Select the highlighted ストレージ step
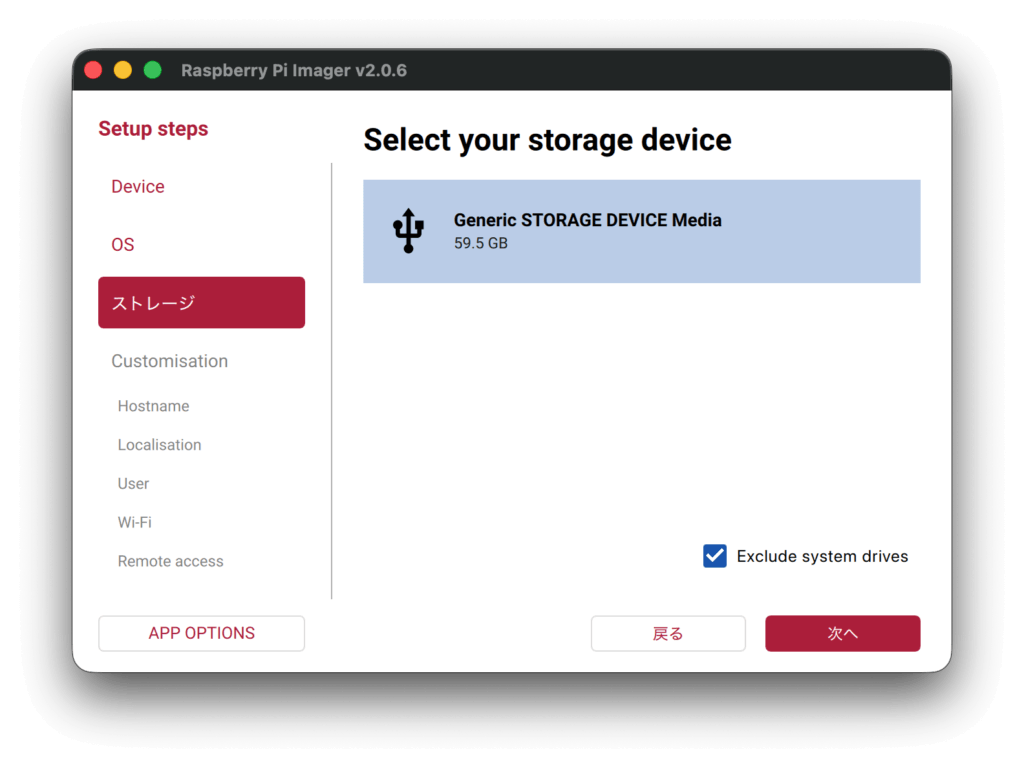 (201, 303)
